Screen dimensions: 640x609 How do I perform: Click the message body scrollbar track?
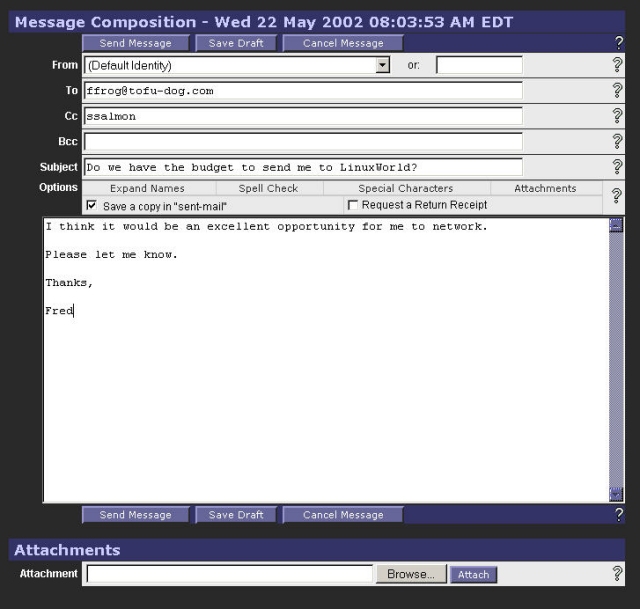(616, 359)
